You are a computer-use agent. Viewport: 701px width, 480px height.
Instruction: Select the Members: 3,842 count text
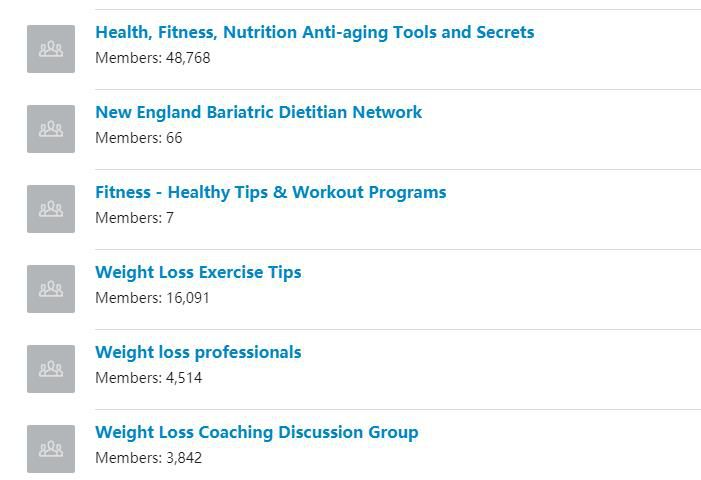(x=148, y=458)
